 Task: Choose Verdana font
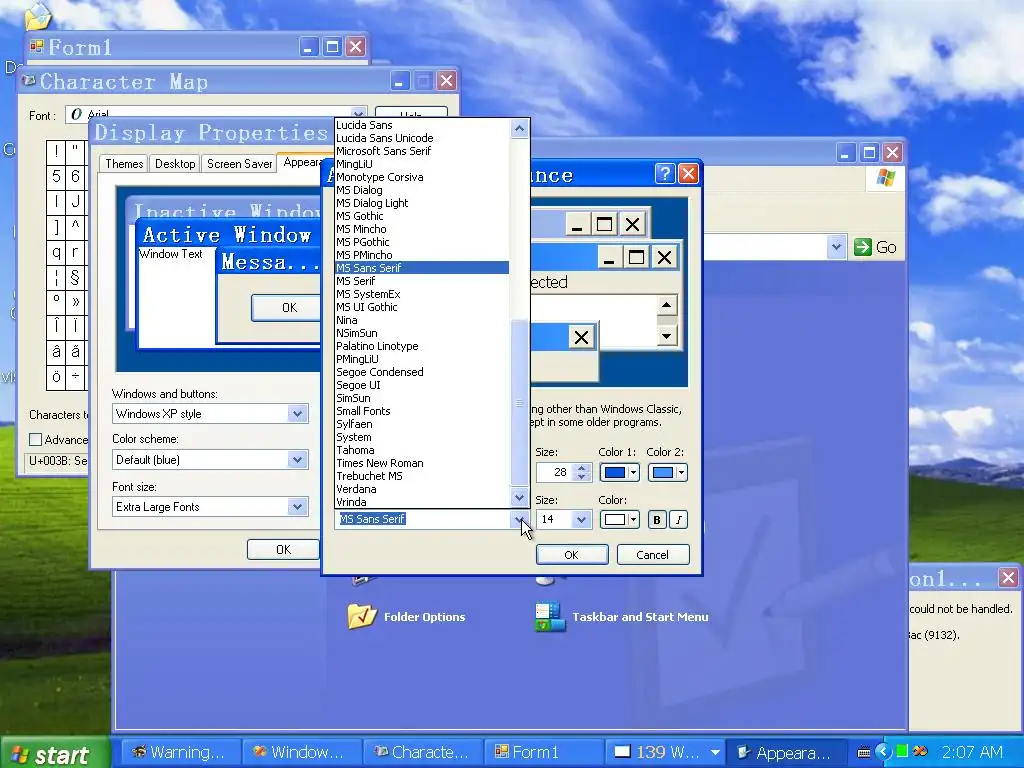[422, 489]
